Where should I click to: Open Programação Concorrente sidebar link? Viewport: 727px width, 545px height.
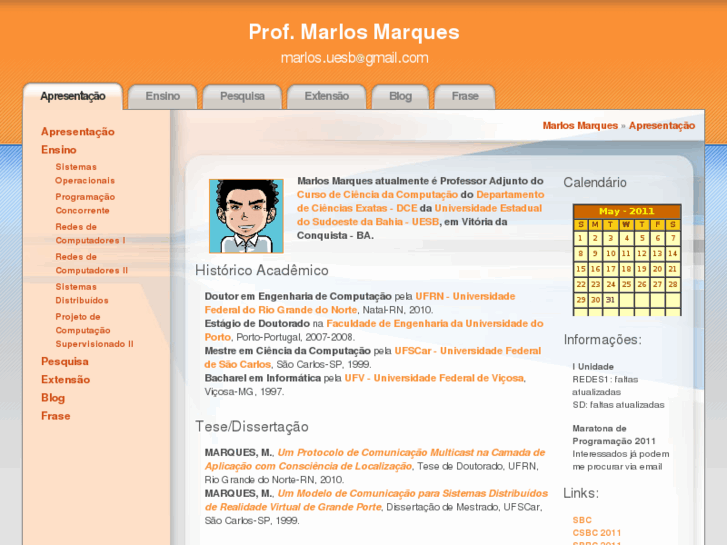[85, 204]
